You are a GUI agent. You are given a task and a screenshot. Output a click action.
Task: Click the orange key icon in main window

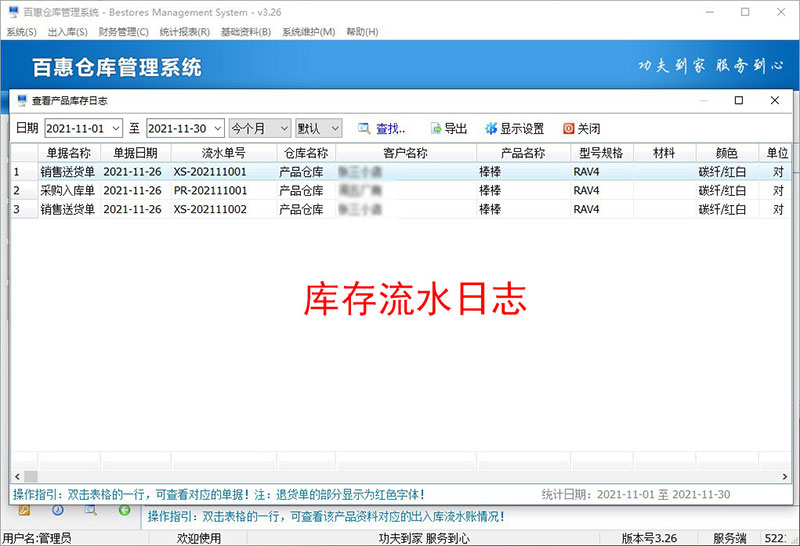[24, 510]
